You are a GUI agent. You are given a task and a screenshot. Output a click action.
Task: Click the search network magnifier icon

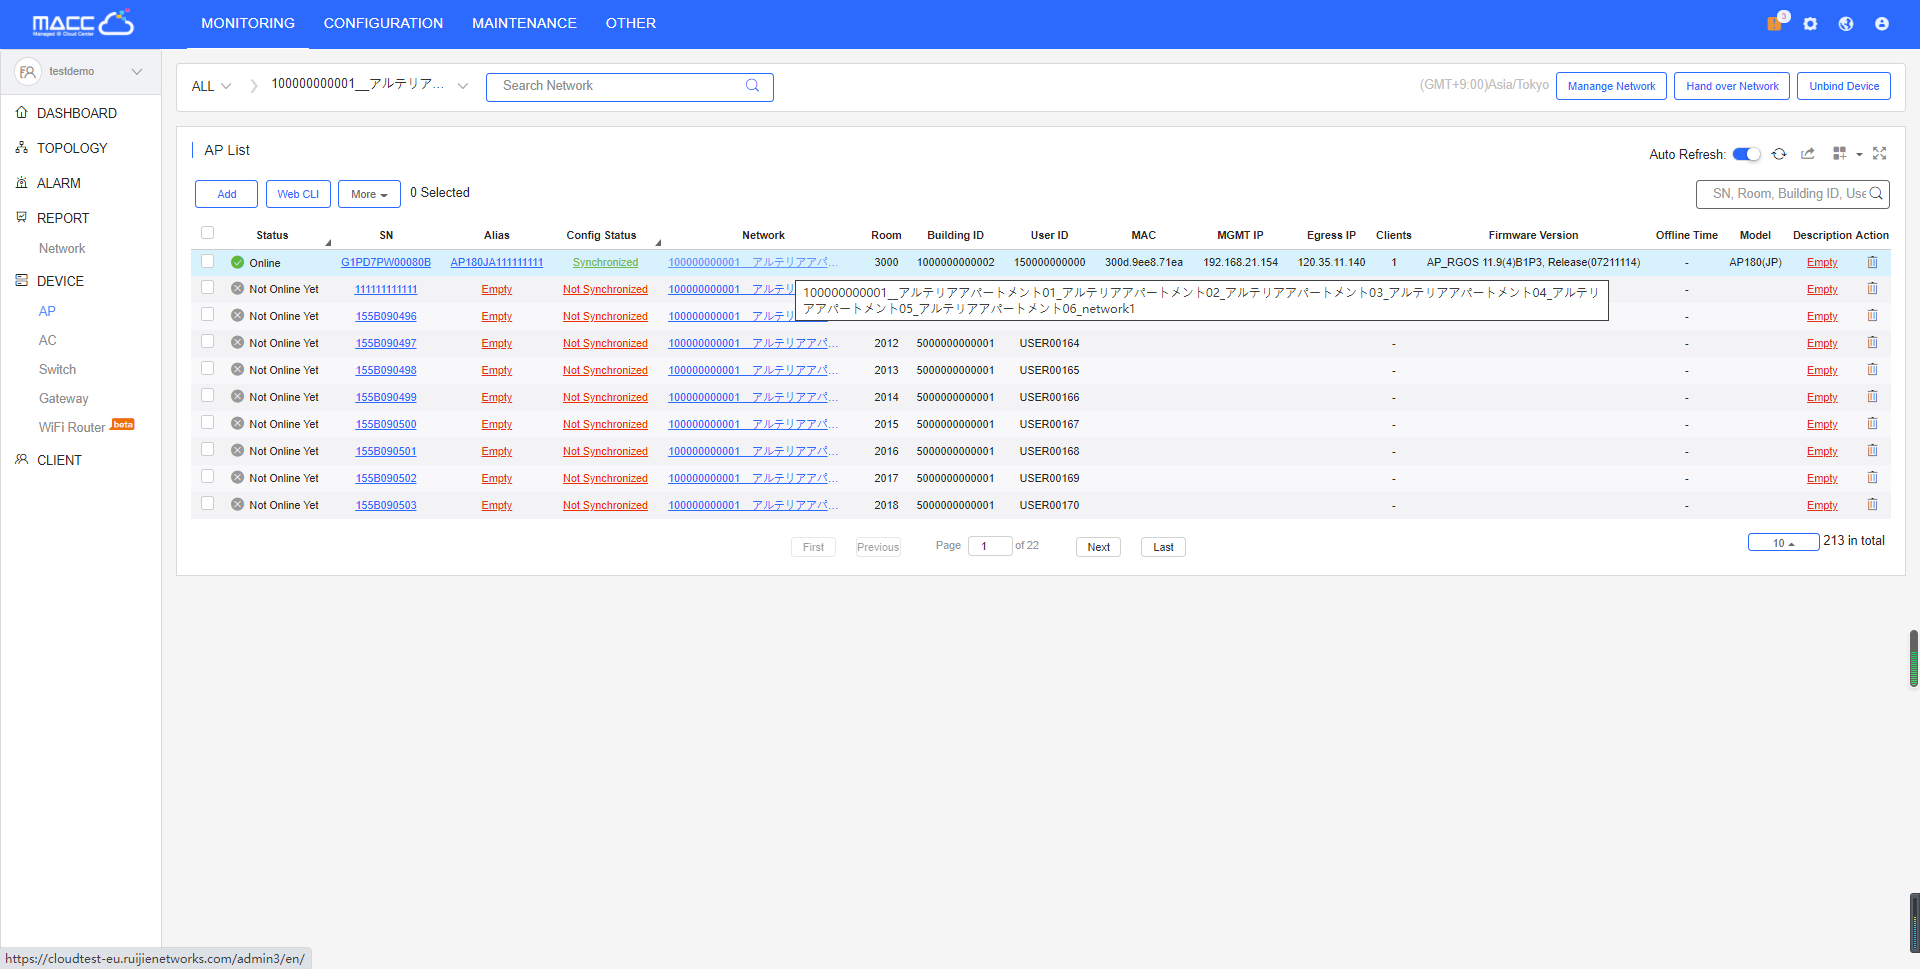tap(752, 86)
